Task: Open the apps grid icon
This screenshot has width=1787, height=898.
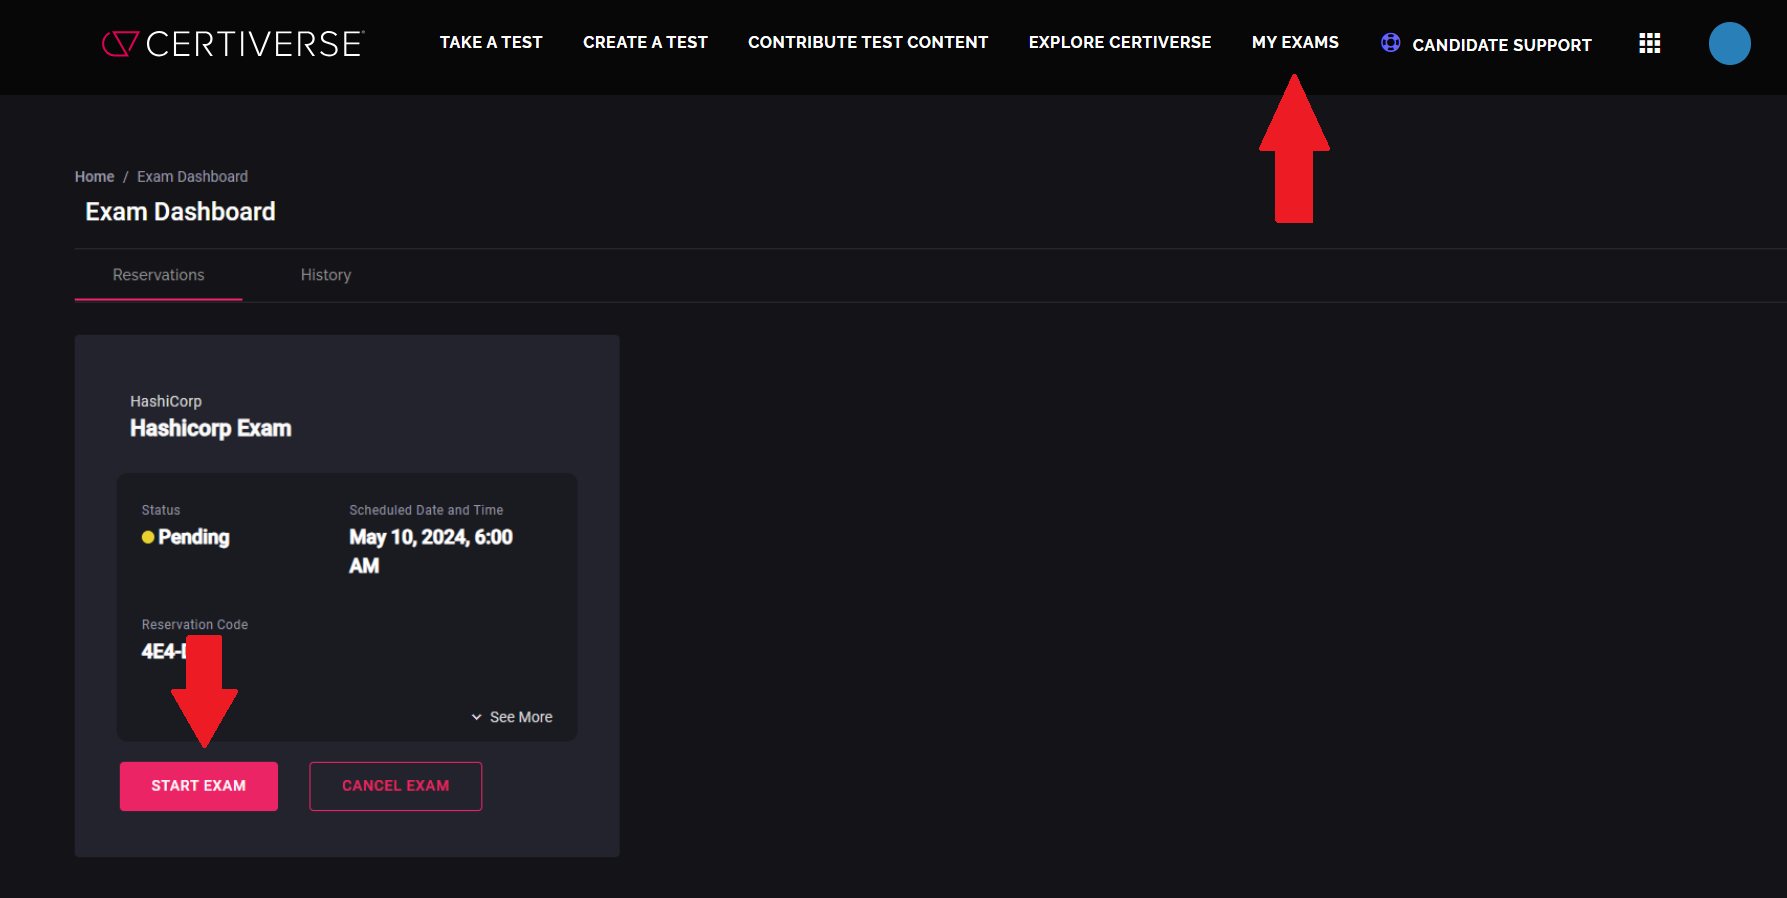Action: [x=1650, y=43]
